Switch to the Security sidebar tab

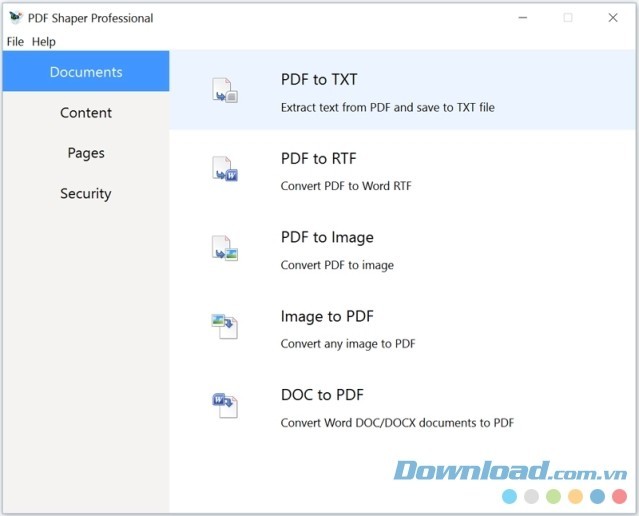[86, 193]
